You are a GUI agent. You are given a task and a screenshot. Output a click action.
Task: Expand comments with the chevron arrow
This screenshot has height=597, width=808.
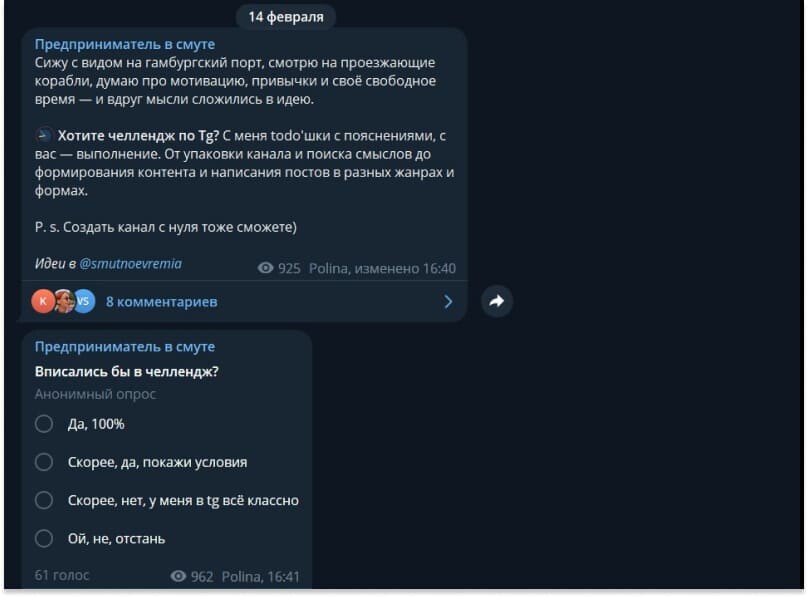tap(448, 302)
